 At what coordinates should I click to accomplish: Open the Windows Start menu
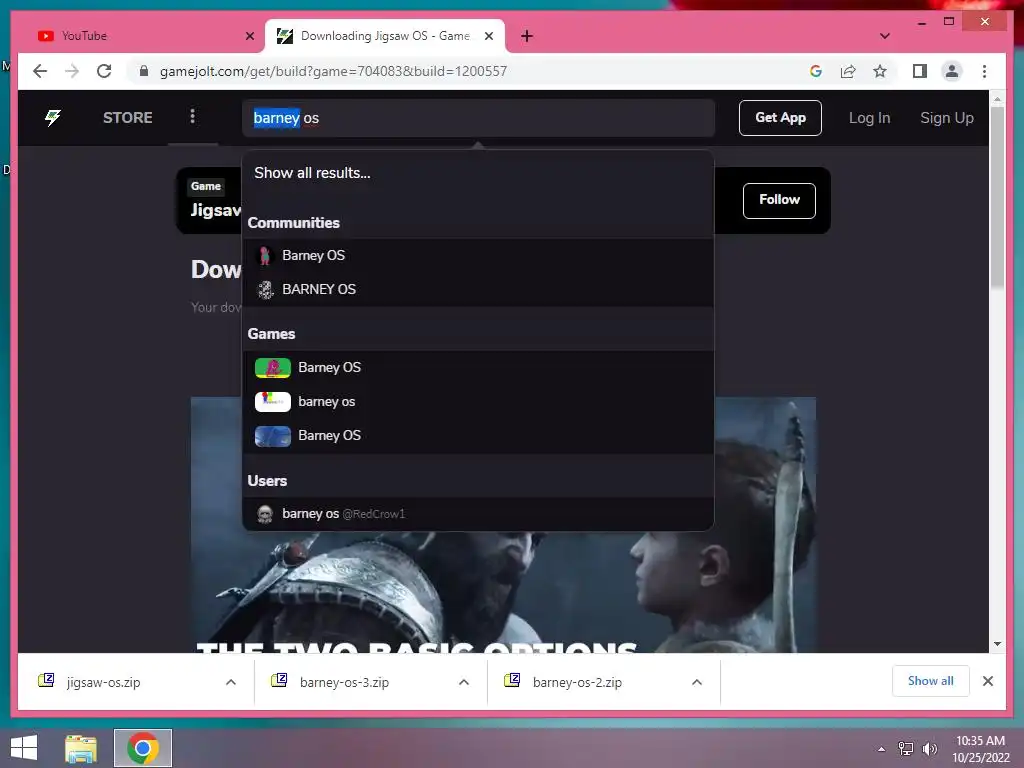[24, 748]
